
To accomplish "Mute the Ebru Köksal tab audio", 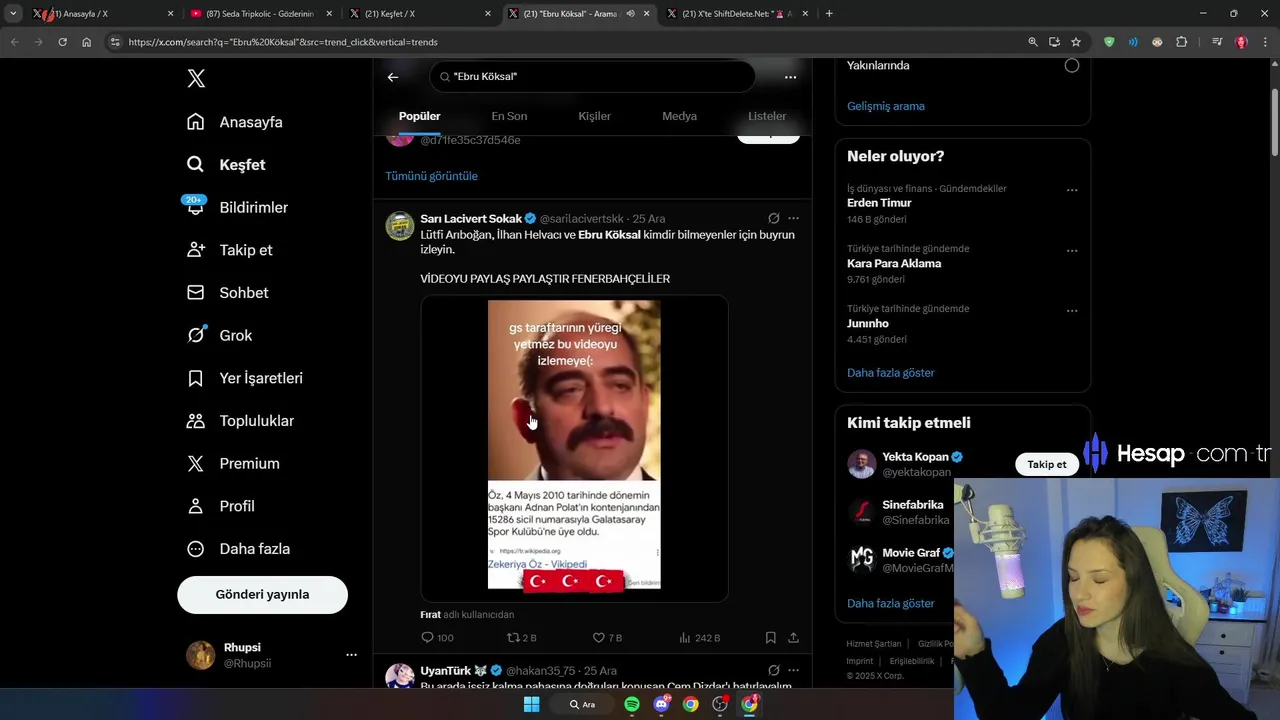I will [631, 14].
